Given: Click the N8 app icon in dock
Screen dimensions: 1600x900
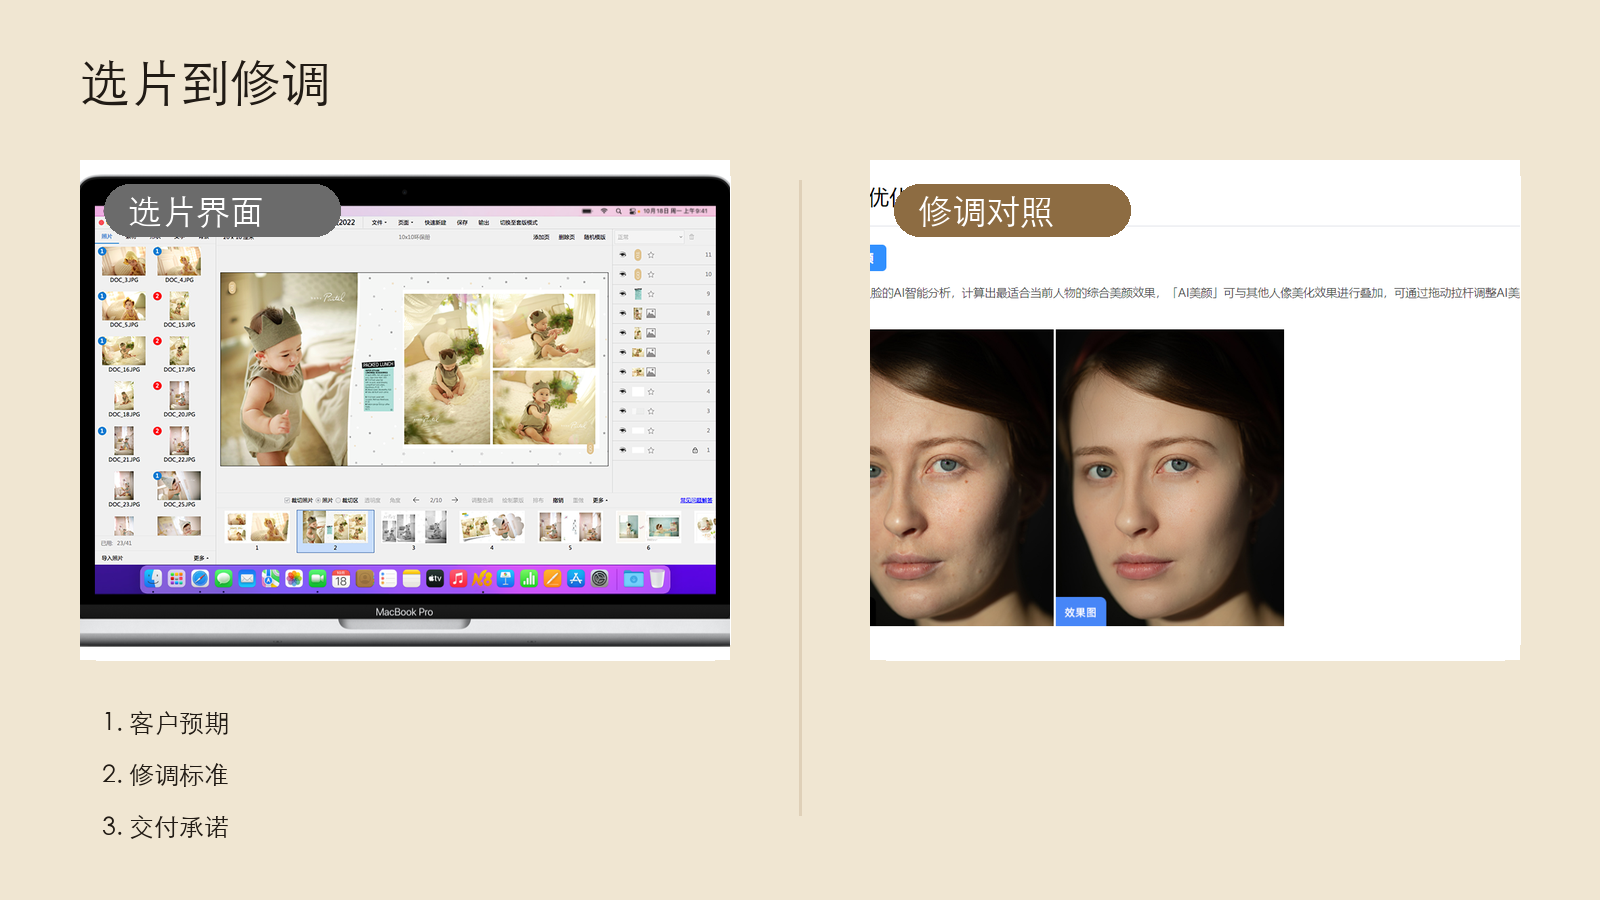Looking at the screenshot, I should 482,578.
